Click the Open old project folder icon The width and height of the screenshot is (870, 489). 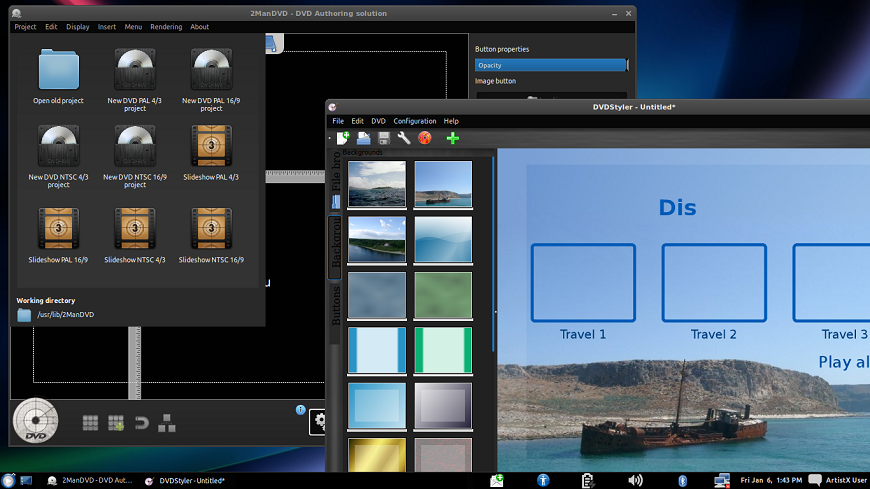(58, 71)
